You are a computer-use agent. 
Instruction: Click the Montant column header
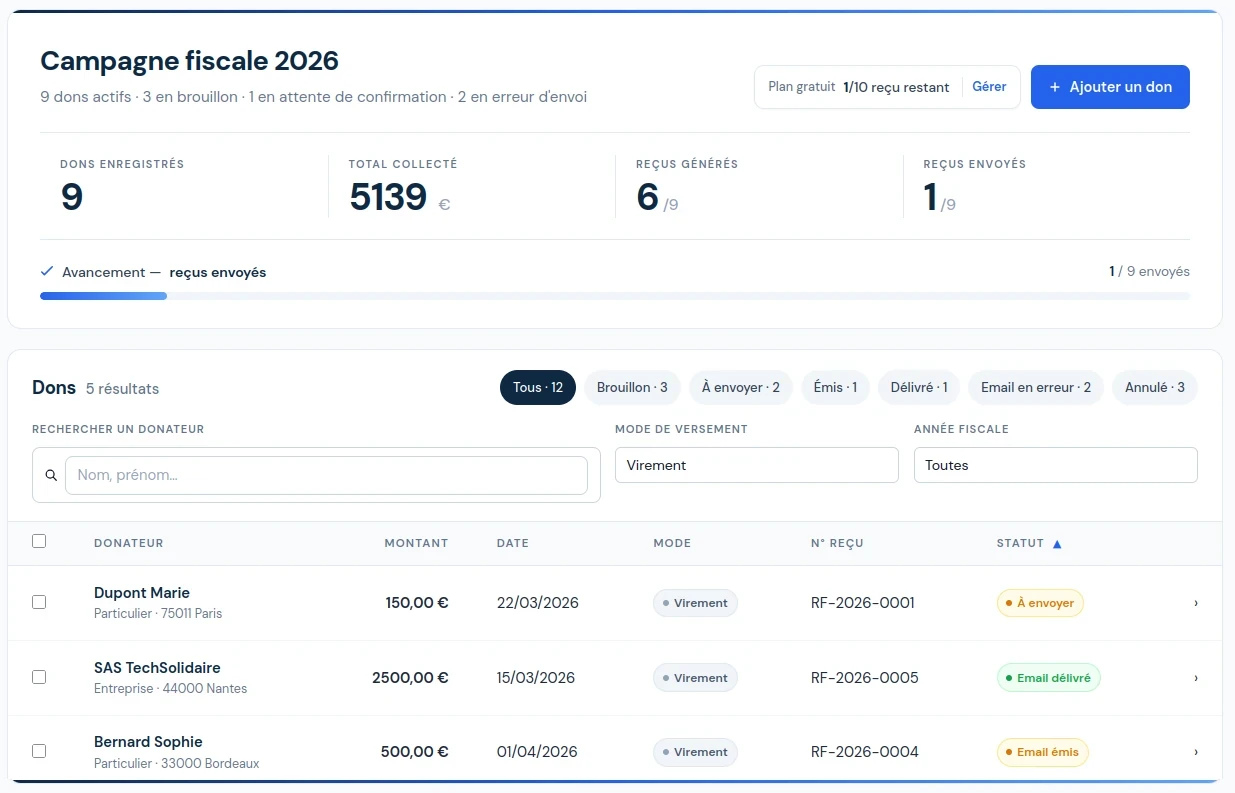416,543
